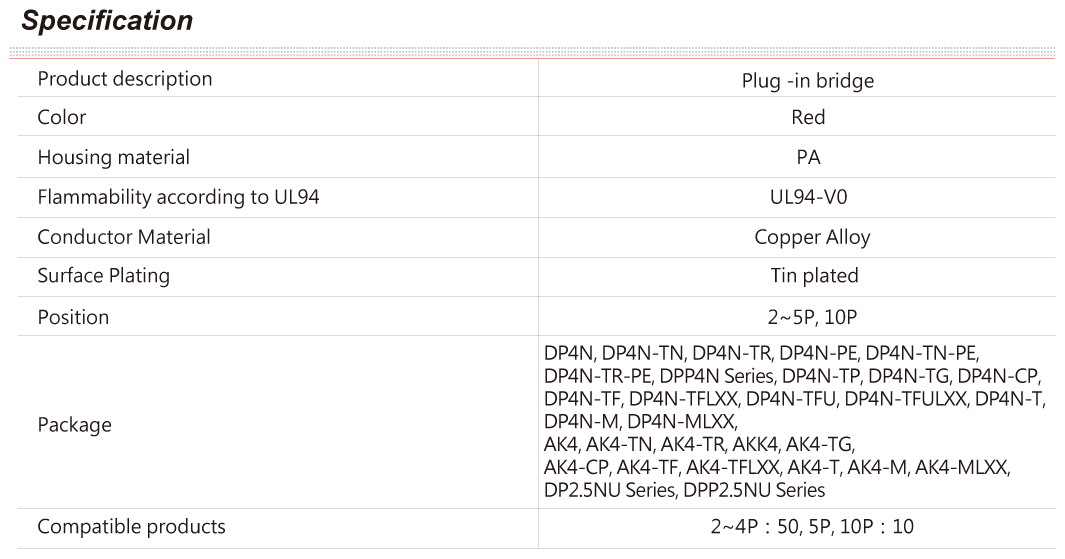Image resolution: width=1065 pixels, height=559 pixels.
Task: Click the package line starting 'DP4N, DP4N-TN'
Action: pyautogui.click(x=761, y=353)
